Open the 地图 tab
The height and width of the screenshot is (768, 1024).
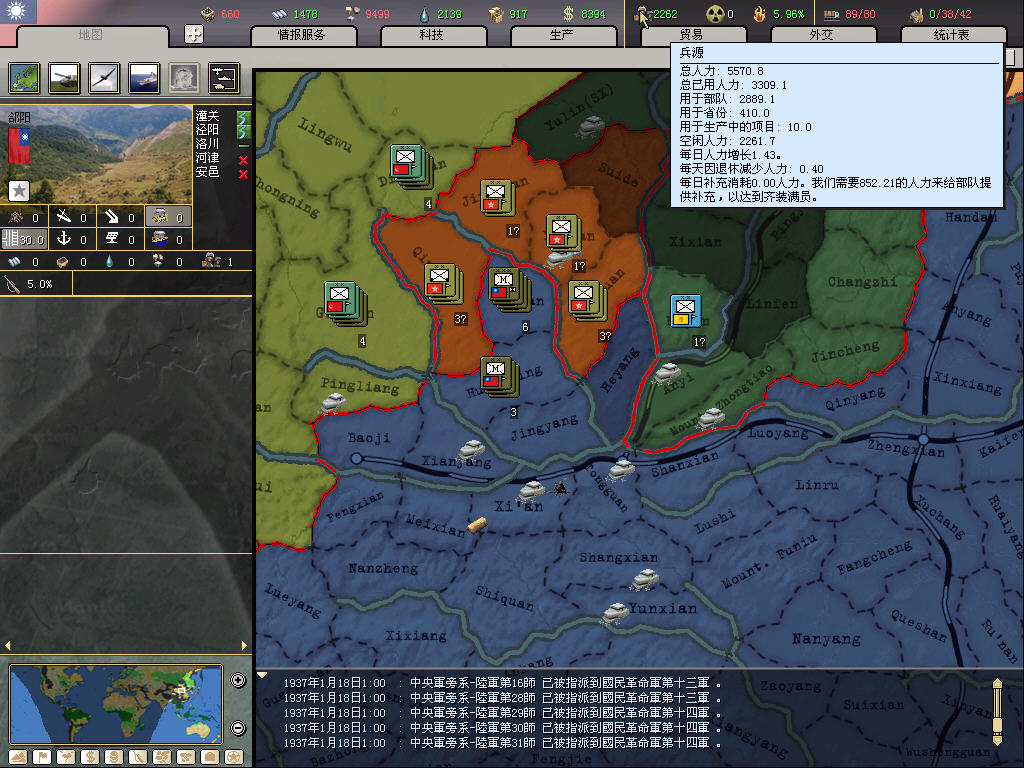91,35
